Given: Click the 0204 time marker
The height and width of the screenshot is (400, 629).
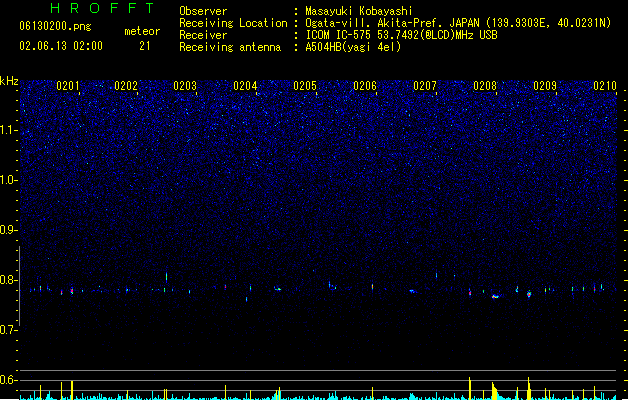Looking at the screenshot, I should coord(245,86).
